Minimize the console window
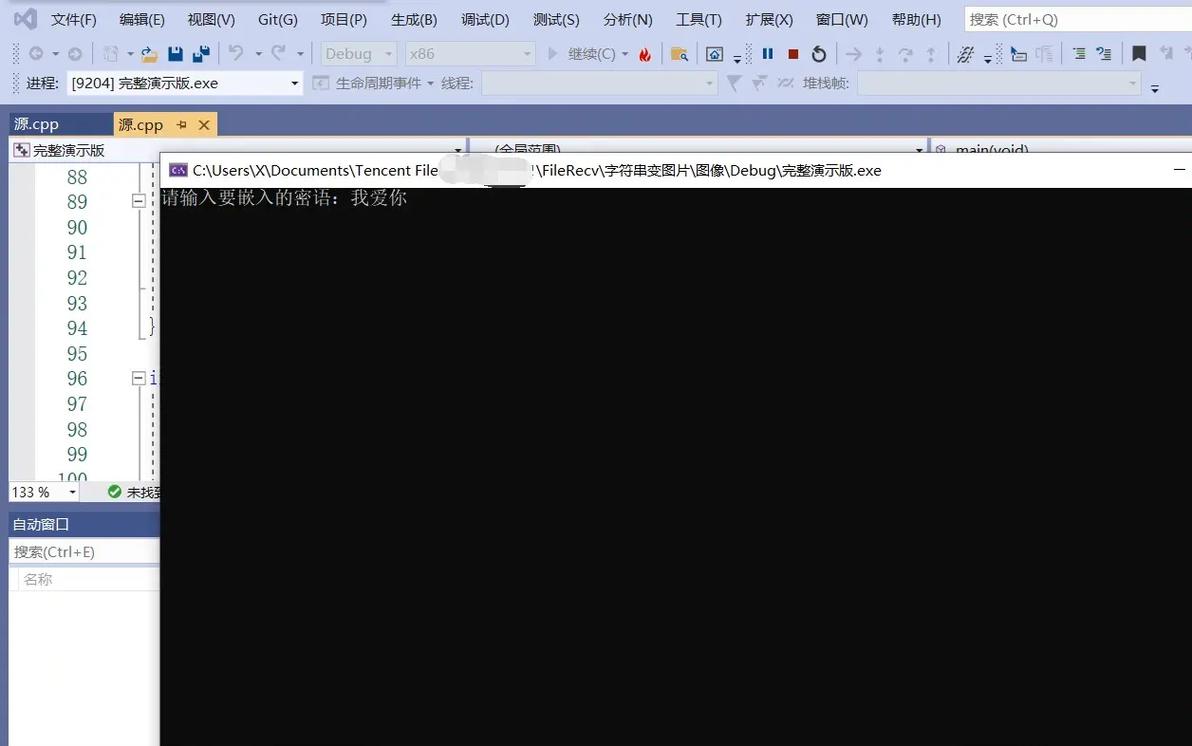This screenshot has height=746, width=1192. pyautogui.click(x=1179, y=170)
